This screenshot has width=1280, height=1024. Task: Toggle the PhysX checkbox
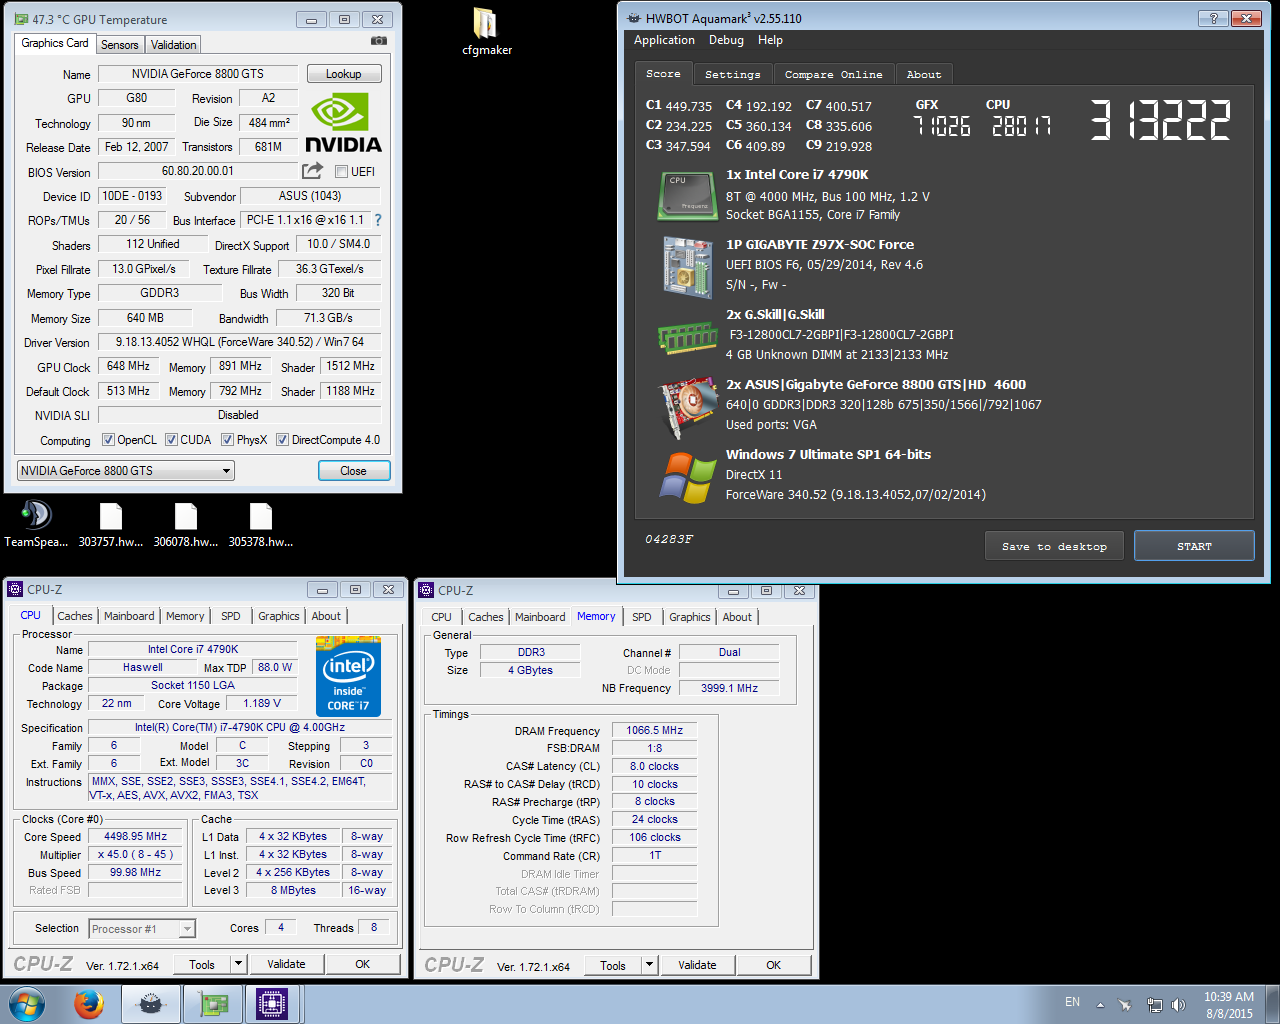click(227, 440)
